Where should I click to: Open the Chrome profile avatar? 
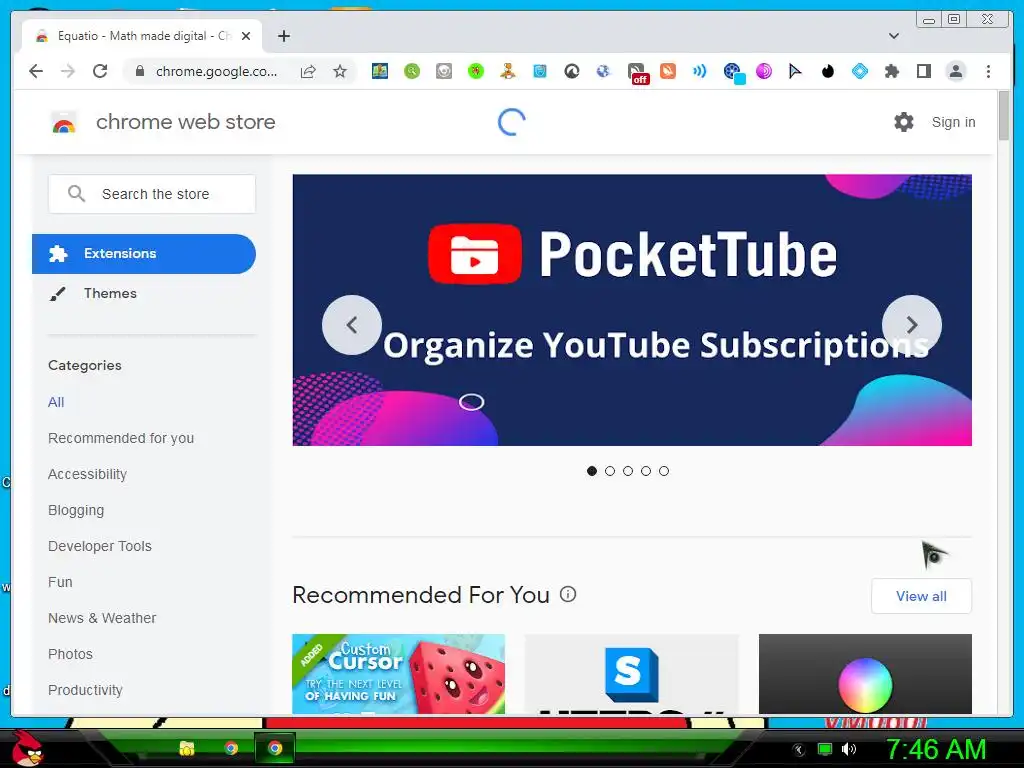[955, 71]
